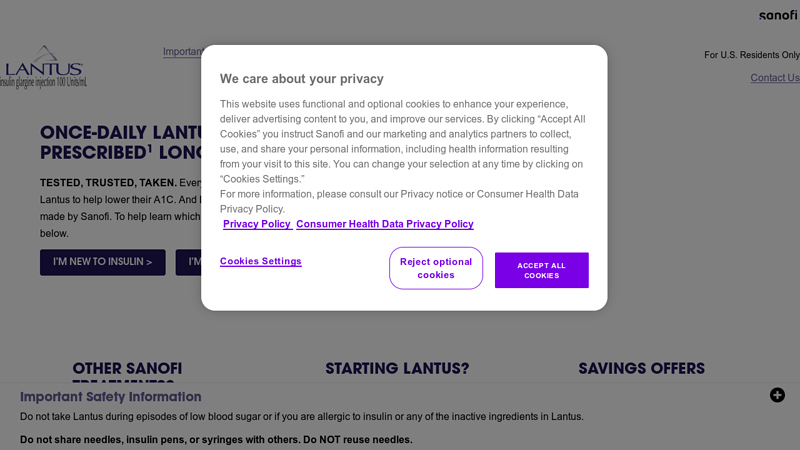Accept all cookies
Image resolution: width=800 pixels, height=450 pixels.
[541, 270]
